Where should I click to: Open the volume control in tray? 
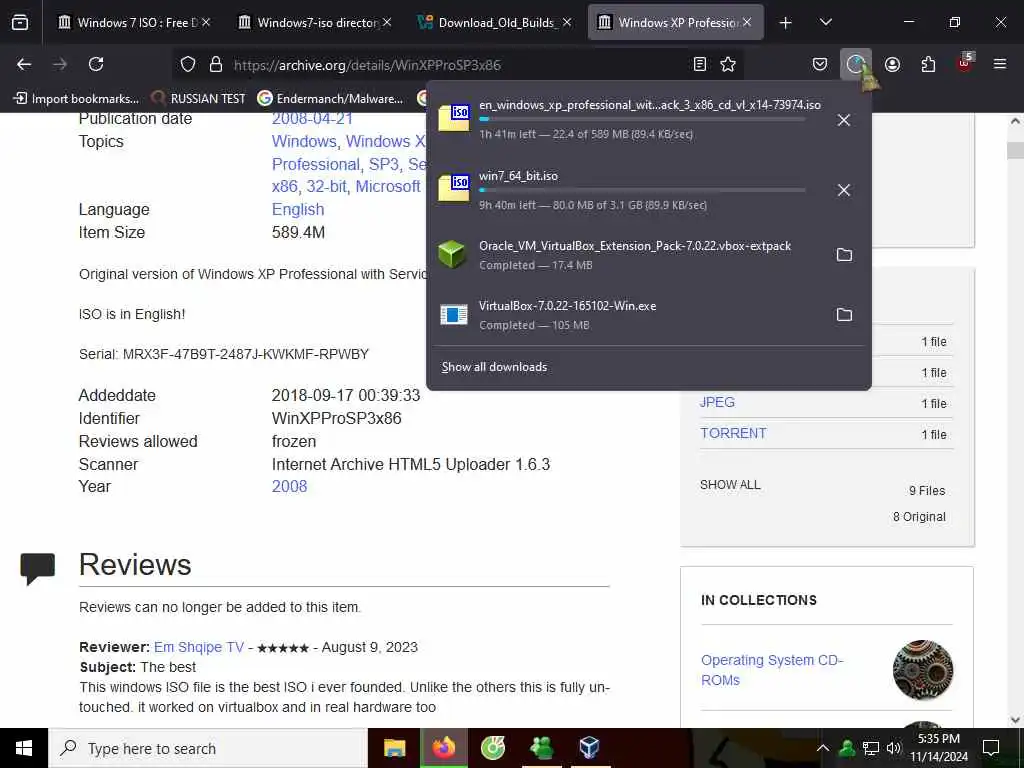(x=894, y=748)
